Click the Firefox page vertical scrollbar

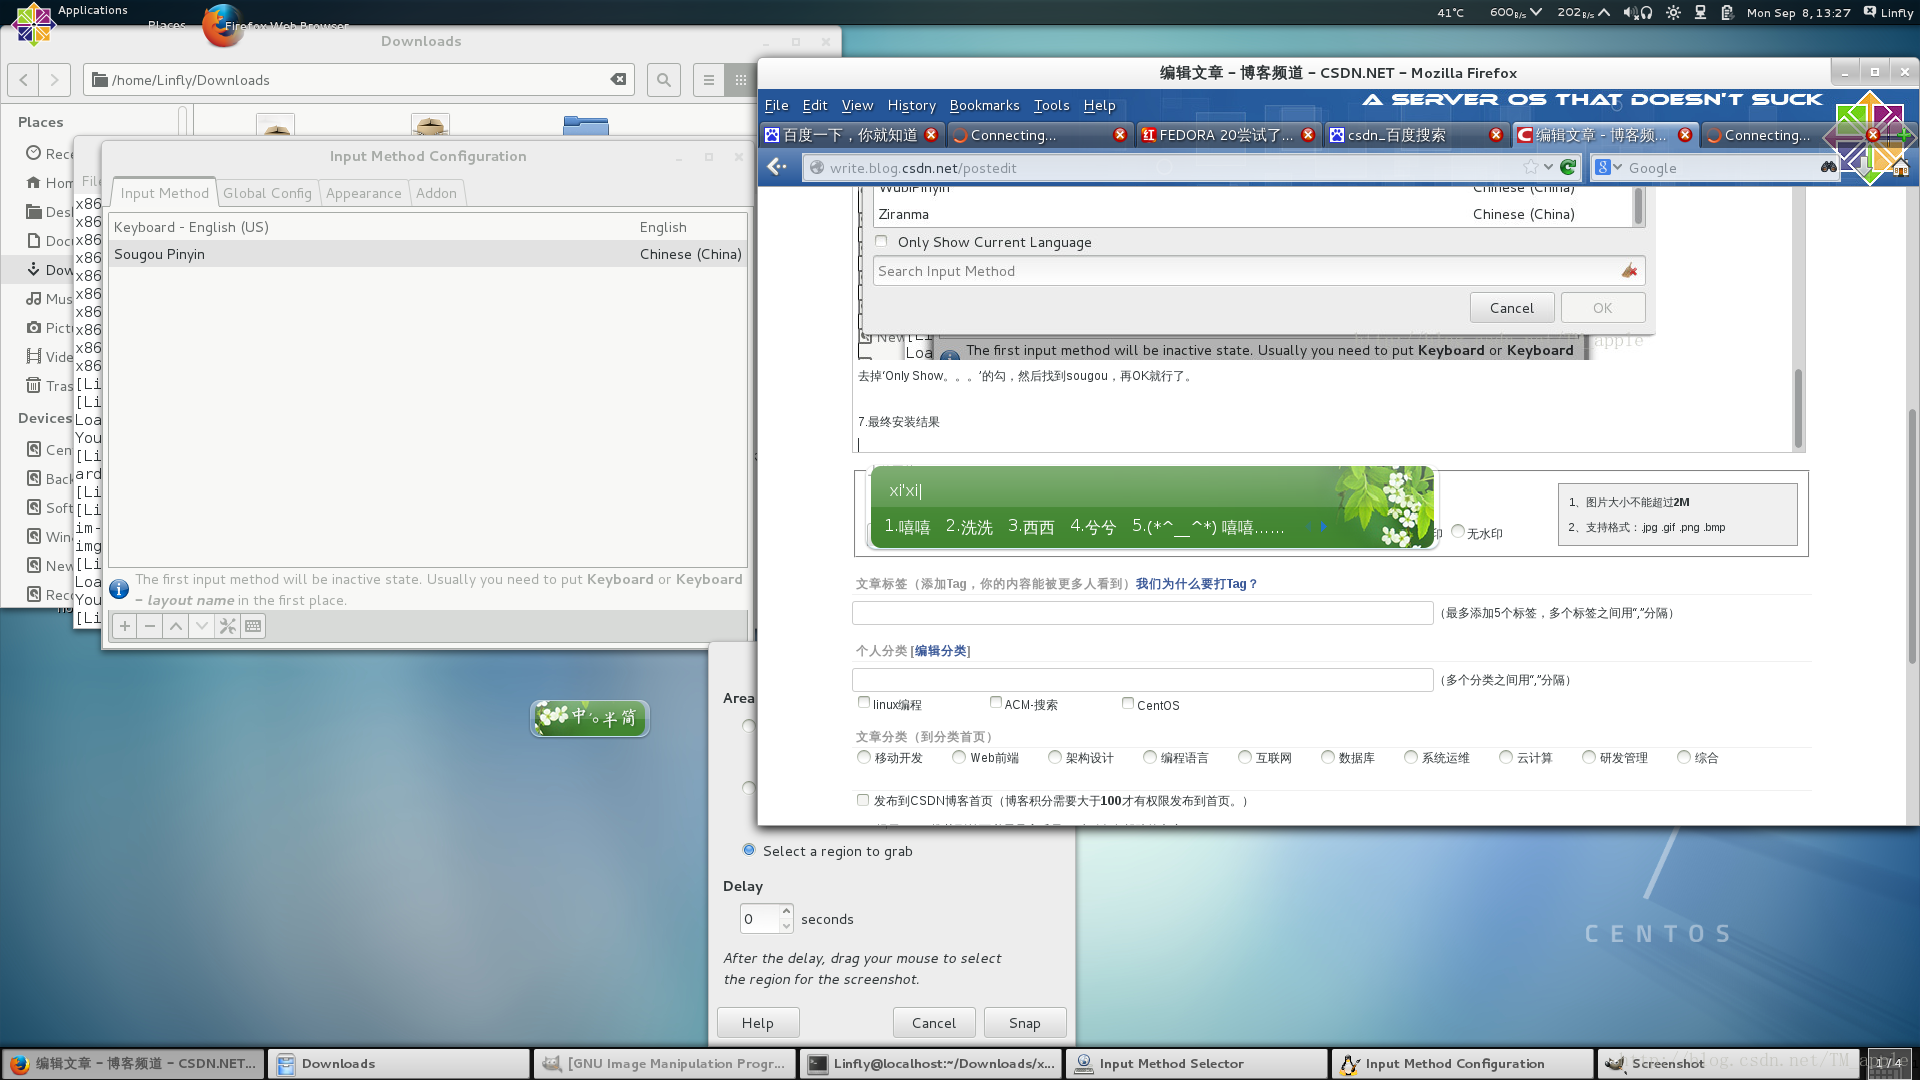pyautogui.click(x=1912, y=535)
